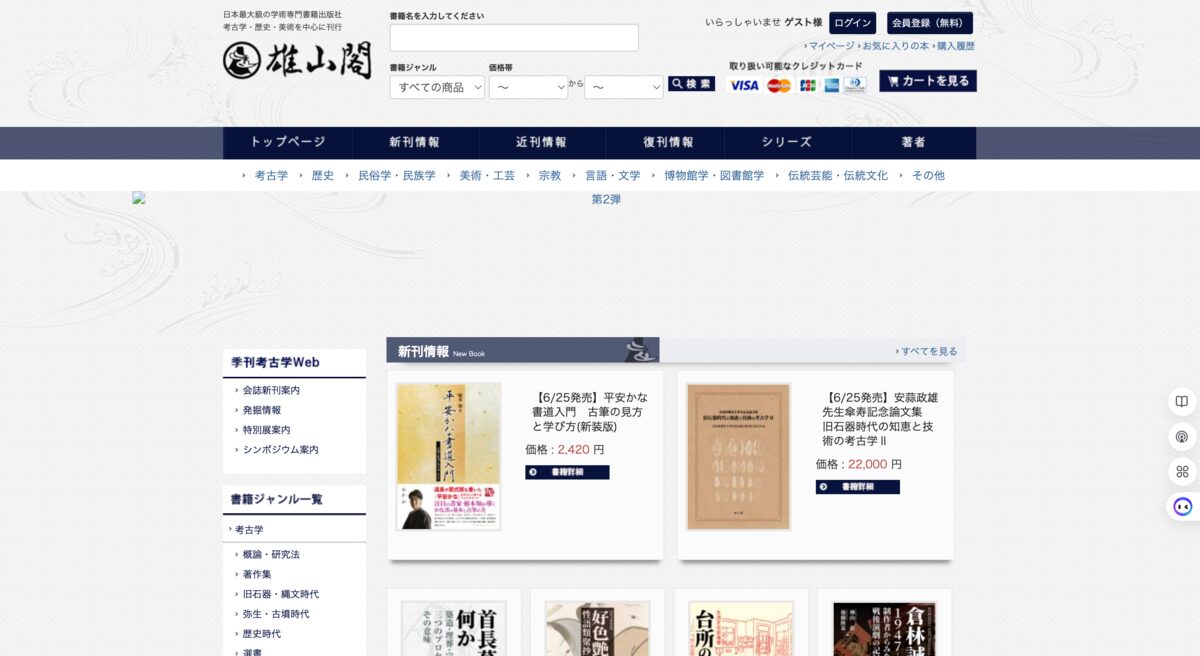Click title 【6/25発売】安蒜政雄先生傘寿記念論文集
The image size is (1200, 656).
880,419
